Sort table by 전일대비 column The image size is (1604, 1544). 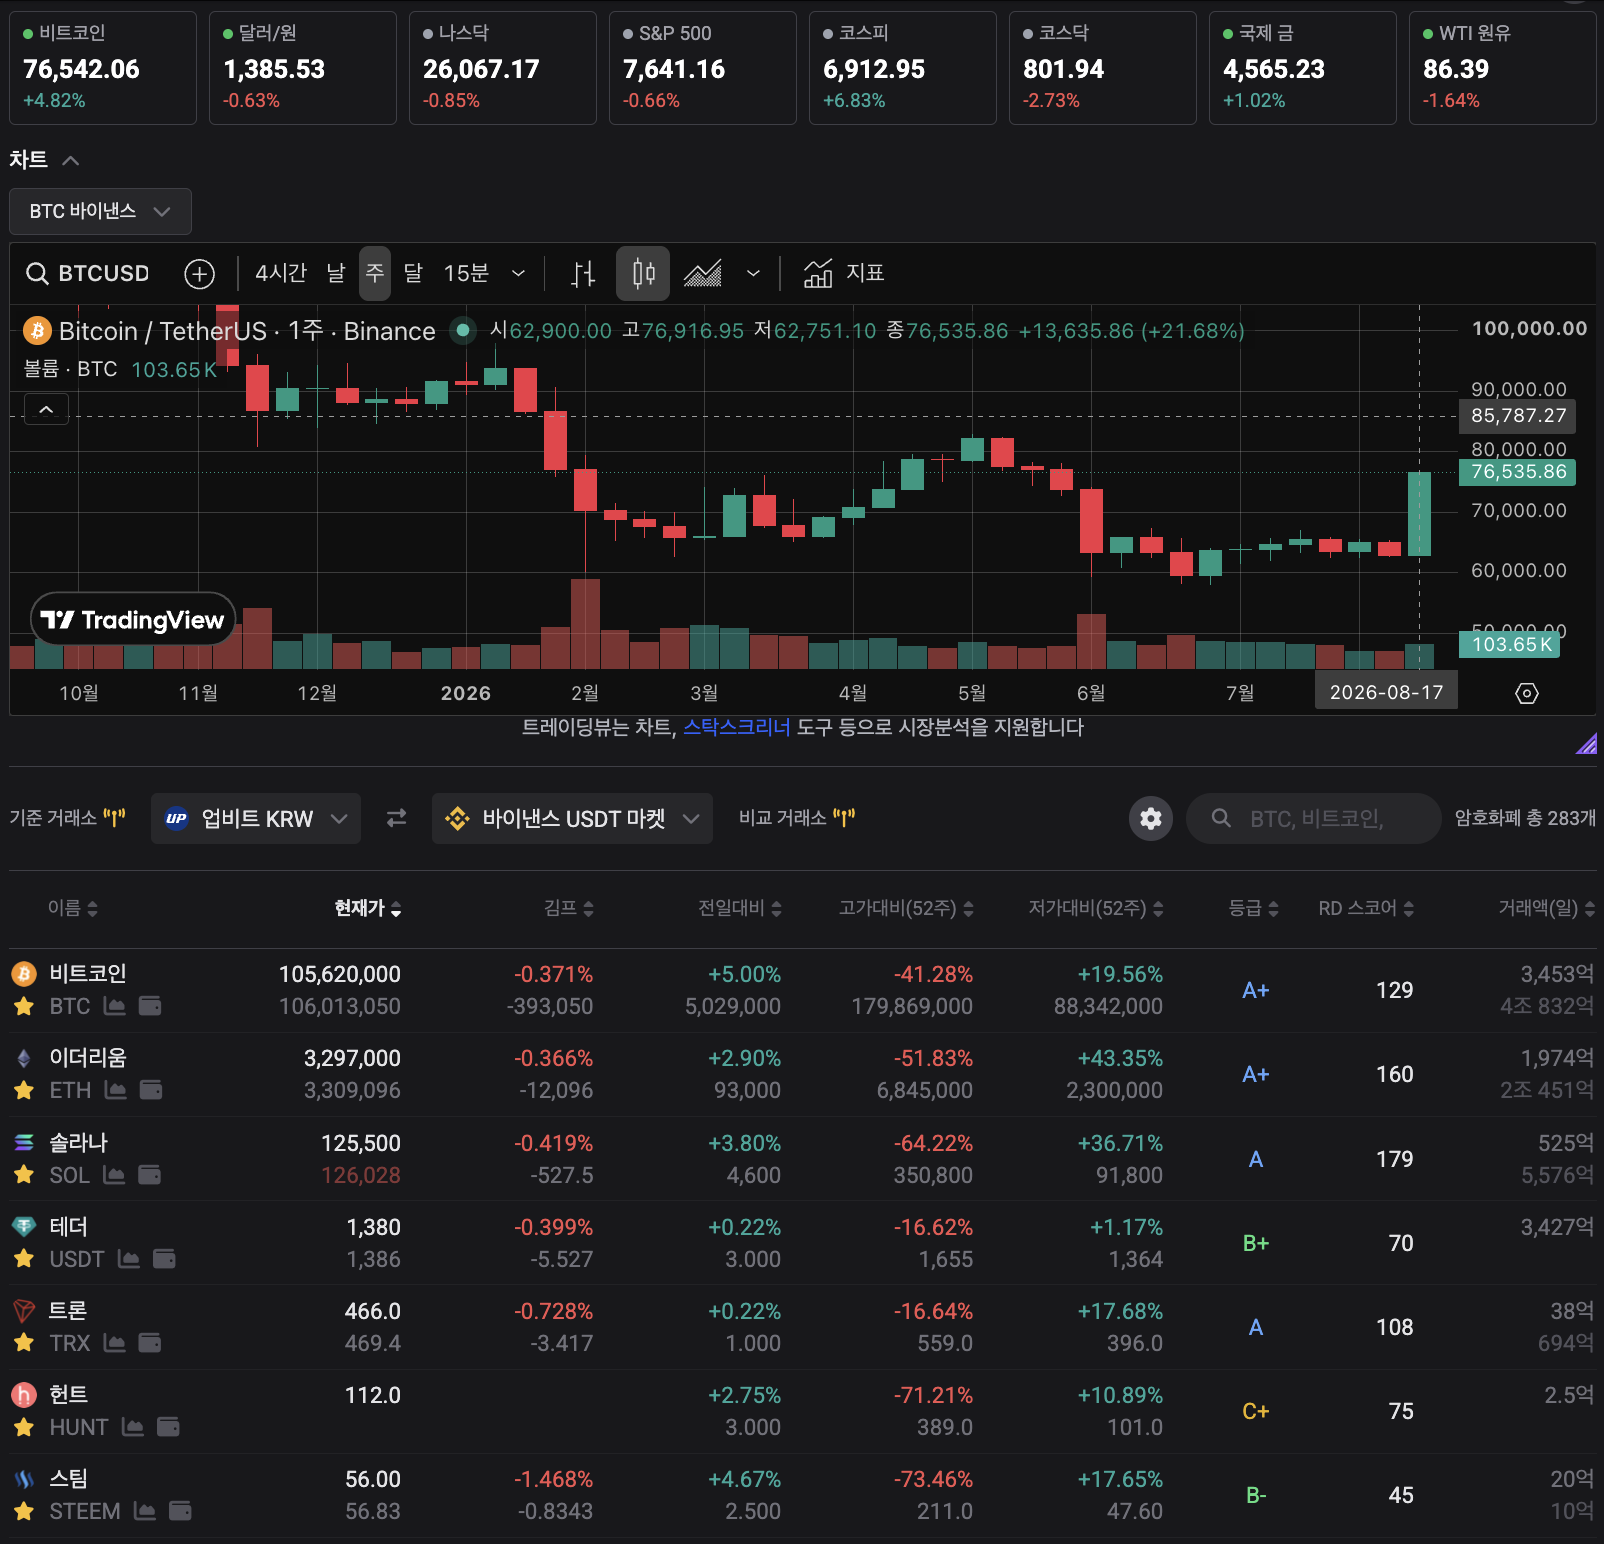click(740, 908)
